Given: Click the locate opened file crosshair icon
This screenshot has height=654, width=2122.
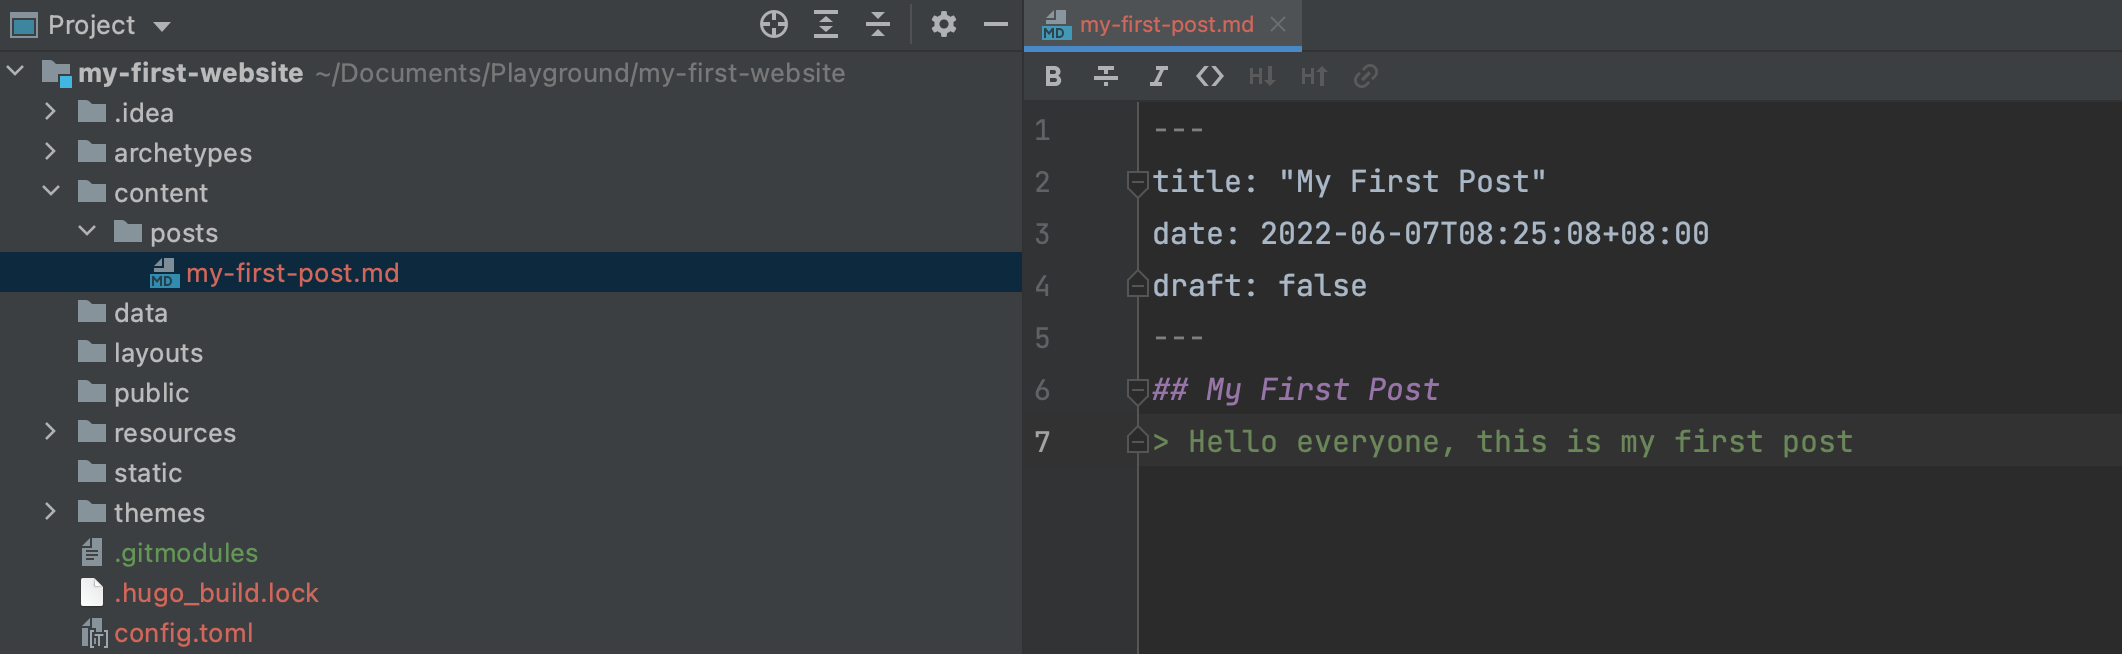Looking at the screenshot, I should [773, 24].
